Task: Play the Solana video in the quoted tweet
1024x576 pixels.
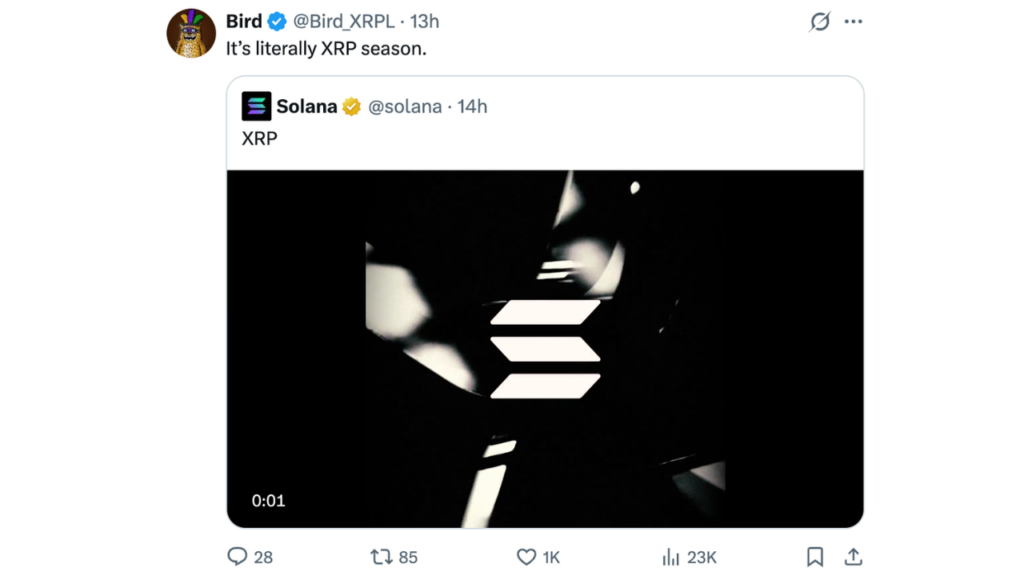Action: point(545,348)
